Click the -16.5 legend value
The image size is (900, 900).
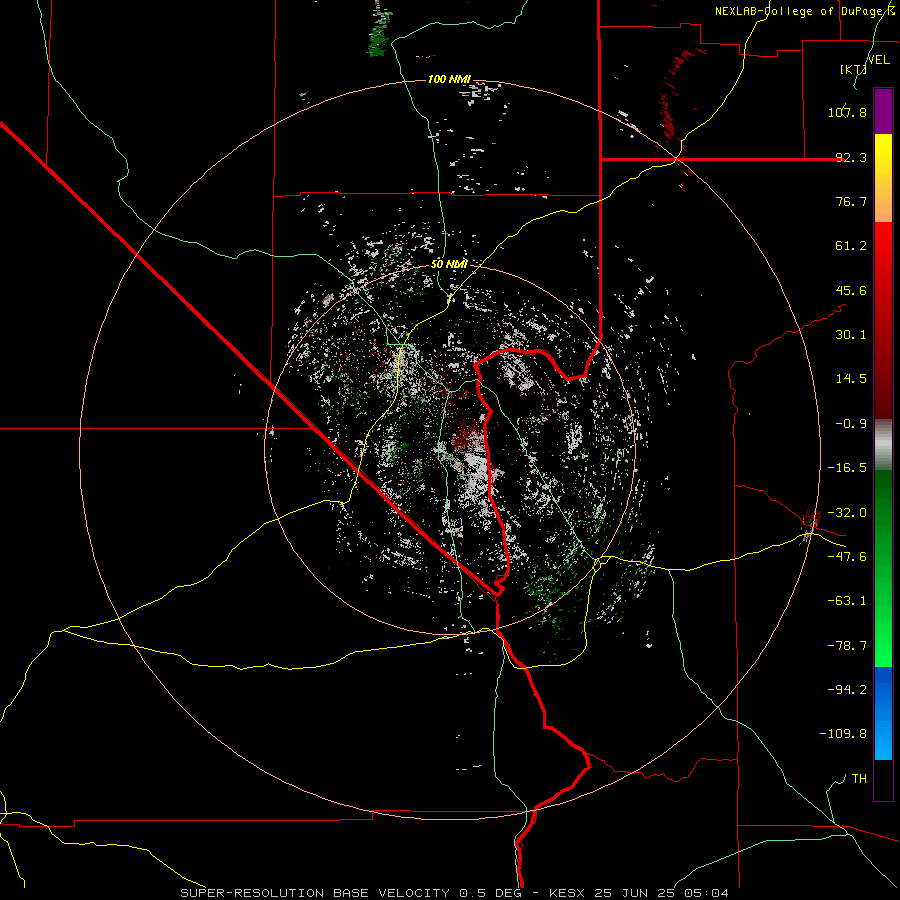847,468
